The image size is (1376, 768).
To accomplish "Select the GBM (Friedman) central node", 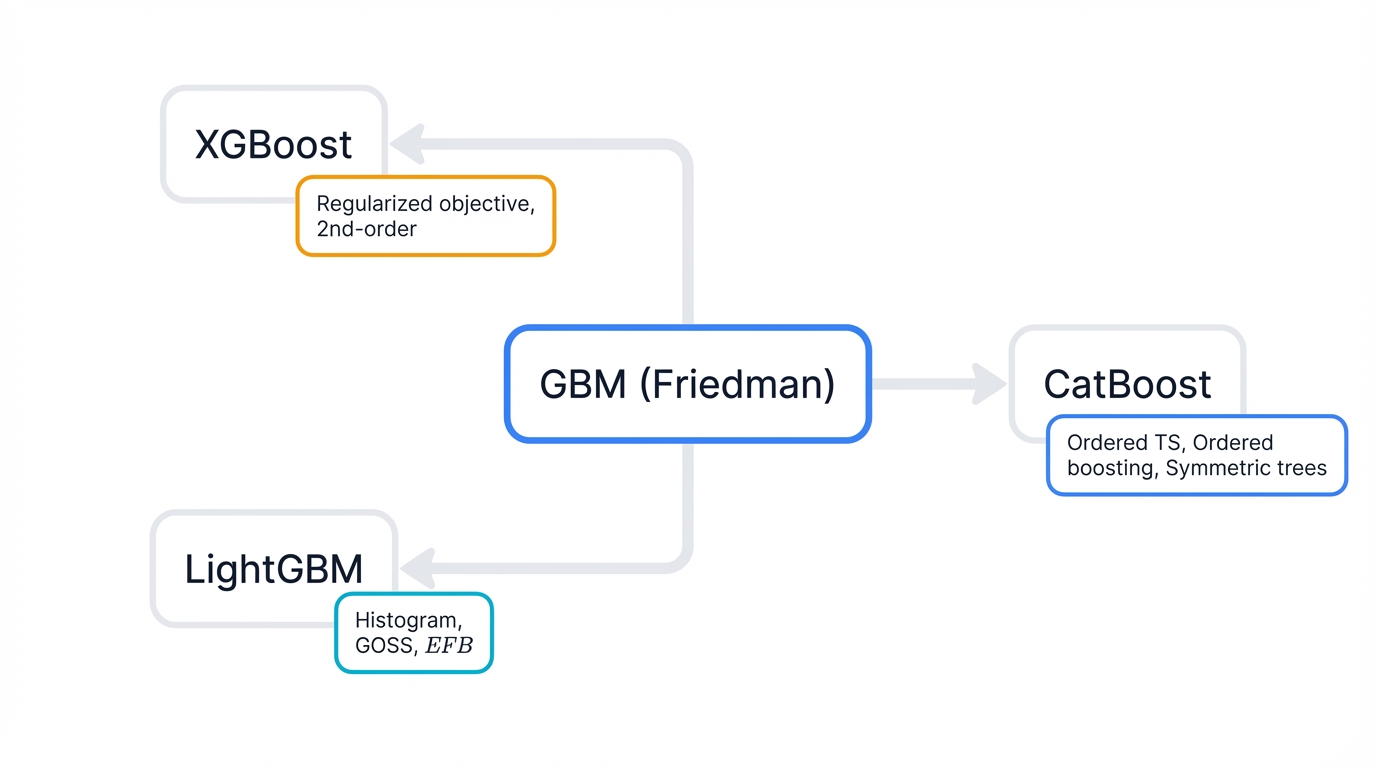I will [687, 384].
